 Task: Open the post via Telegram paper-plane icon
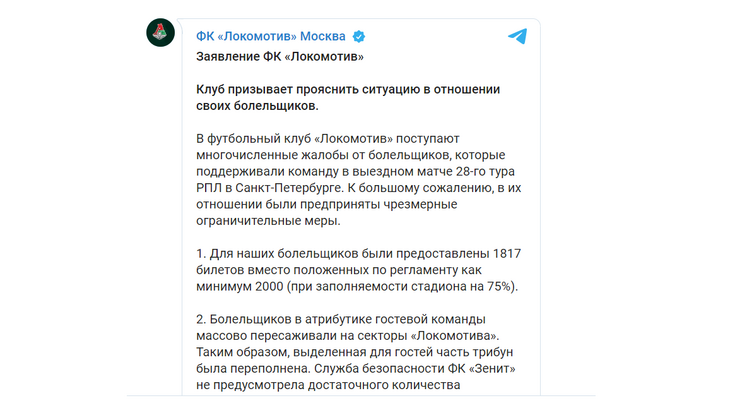[516, 37]
